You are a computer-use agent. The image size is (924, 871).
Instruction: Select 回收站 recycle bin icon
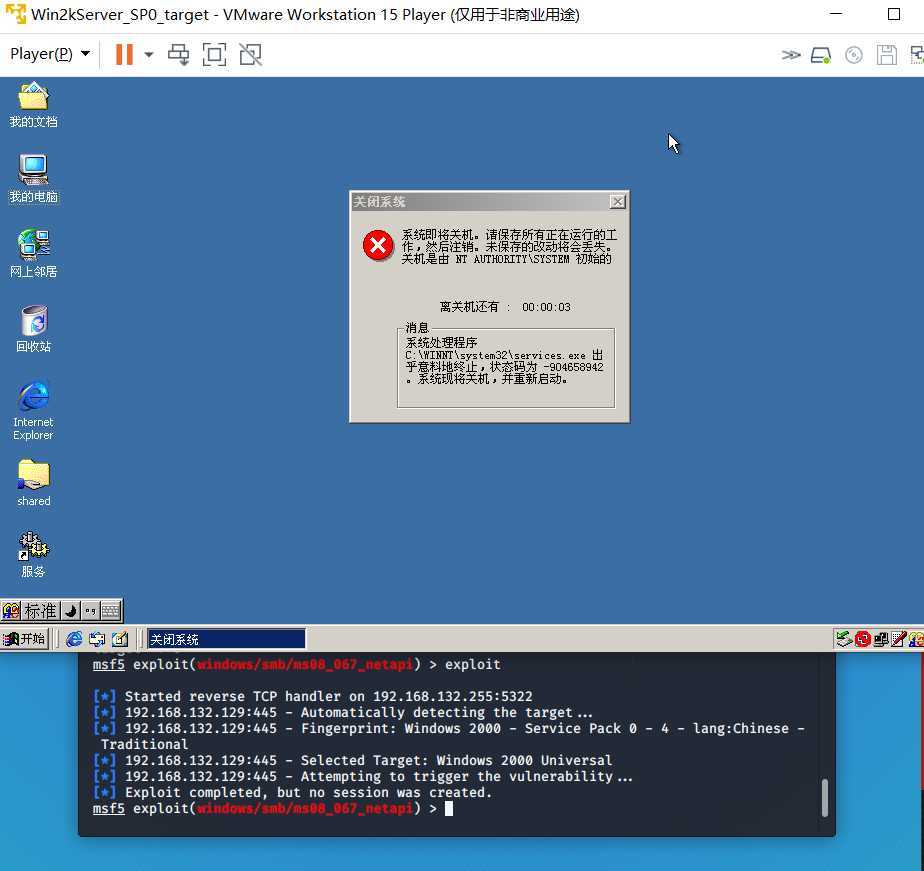tap(33, 329)
